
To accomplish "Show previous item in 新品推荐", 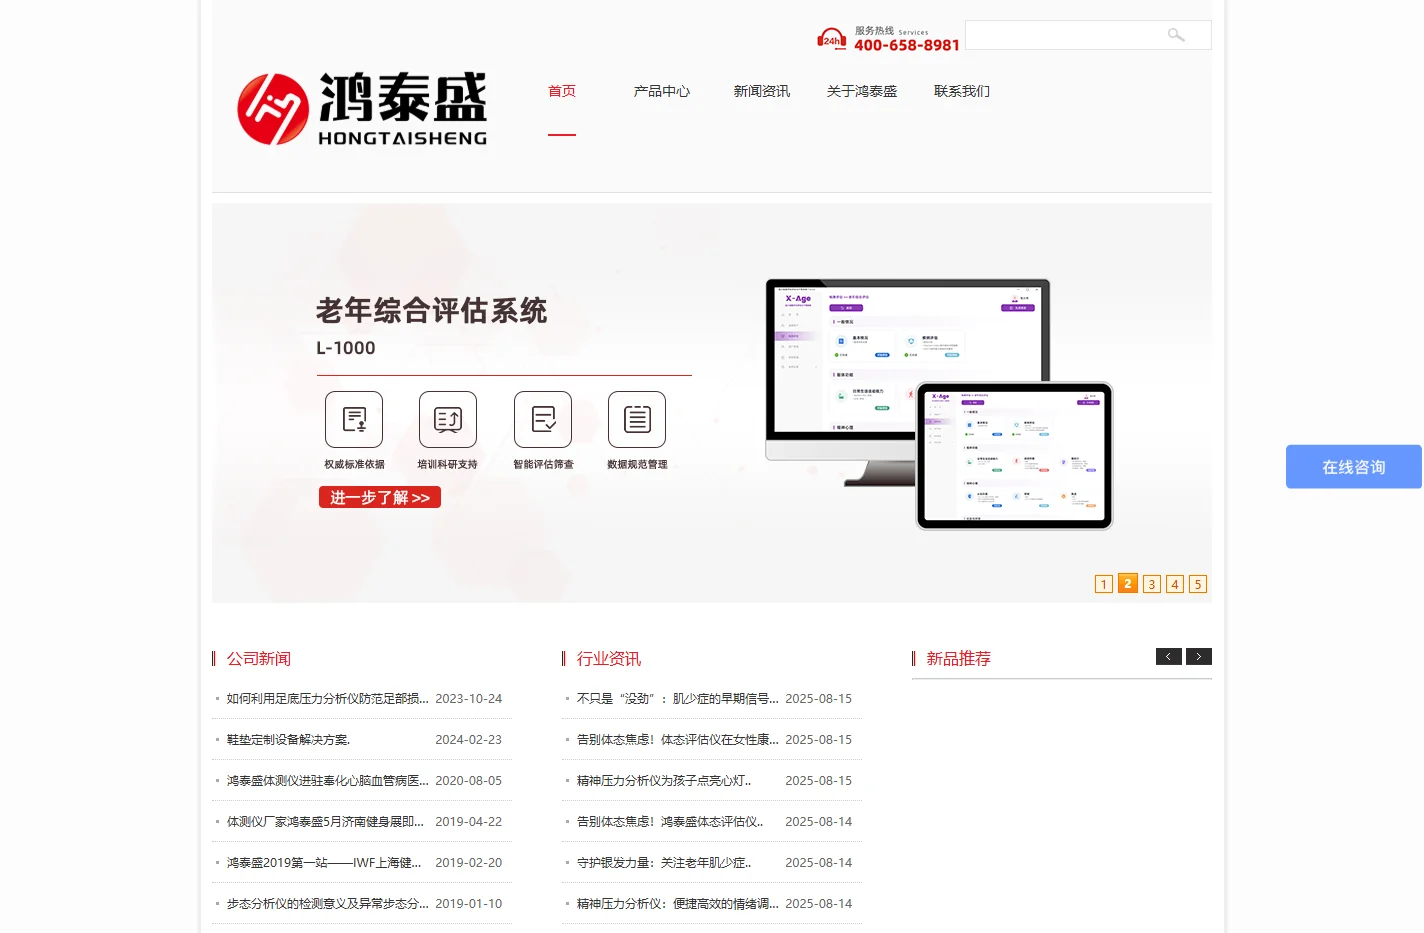I will [1169, 657].
